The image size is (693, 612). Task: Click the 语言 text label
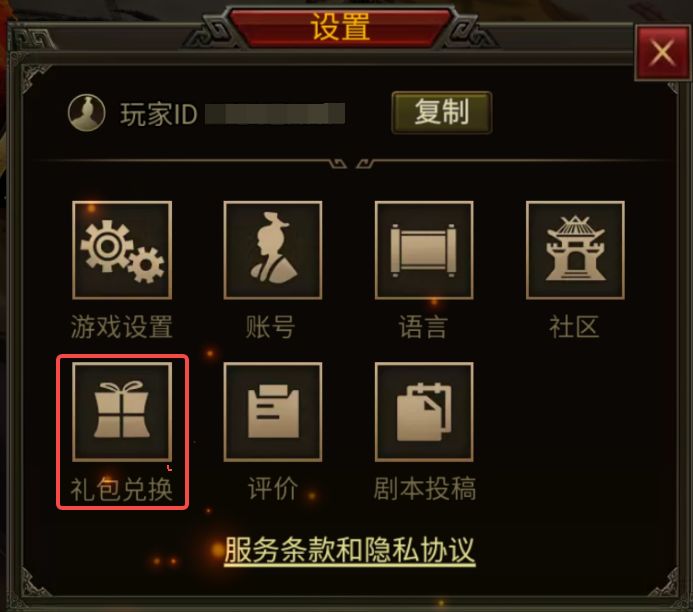423,327
